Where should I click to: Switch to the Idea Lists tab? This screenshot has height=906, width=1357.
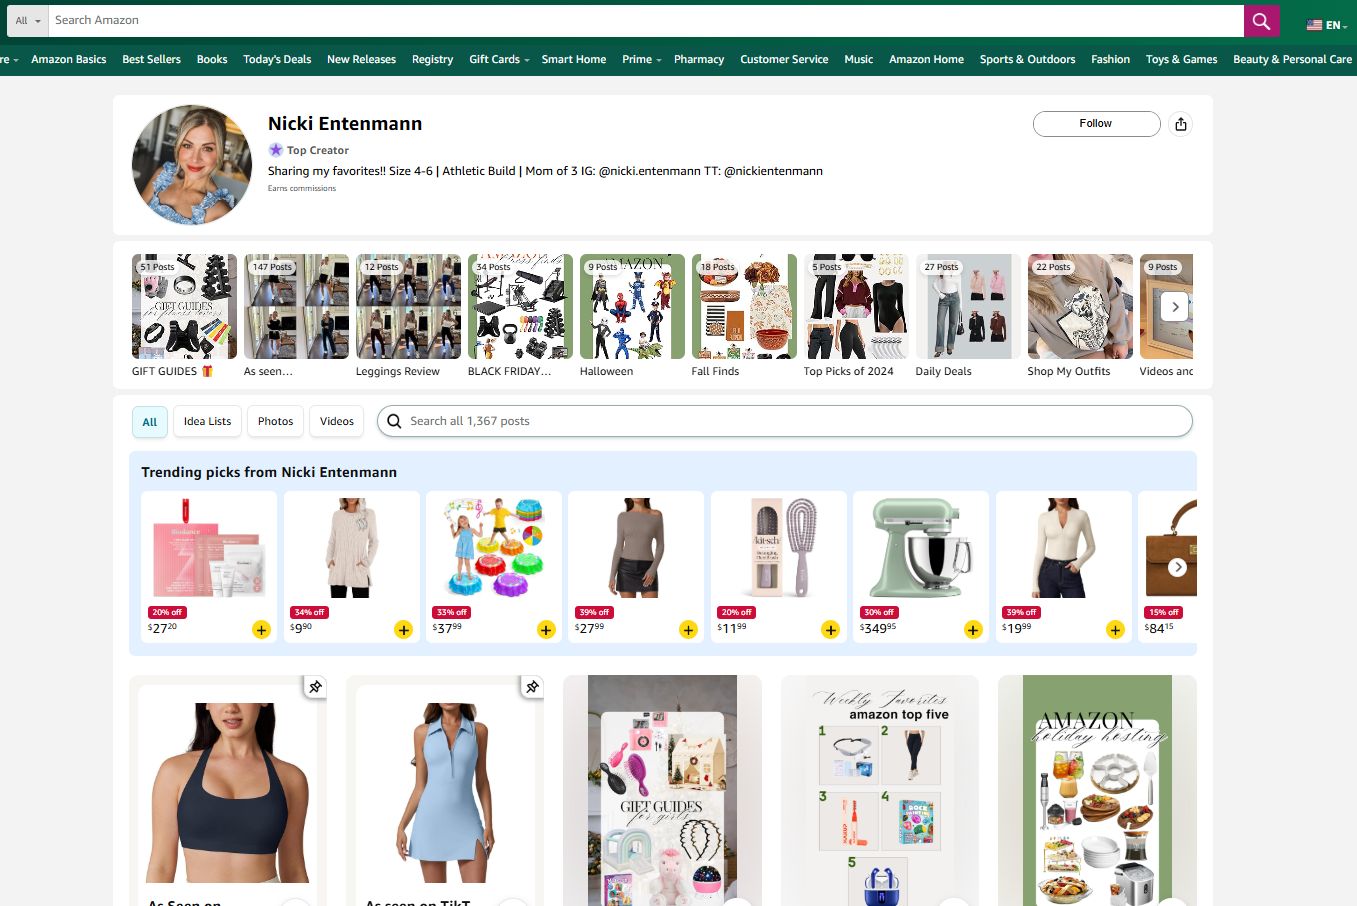[207, 421]
